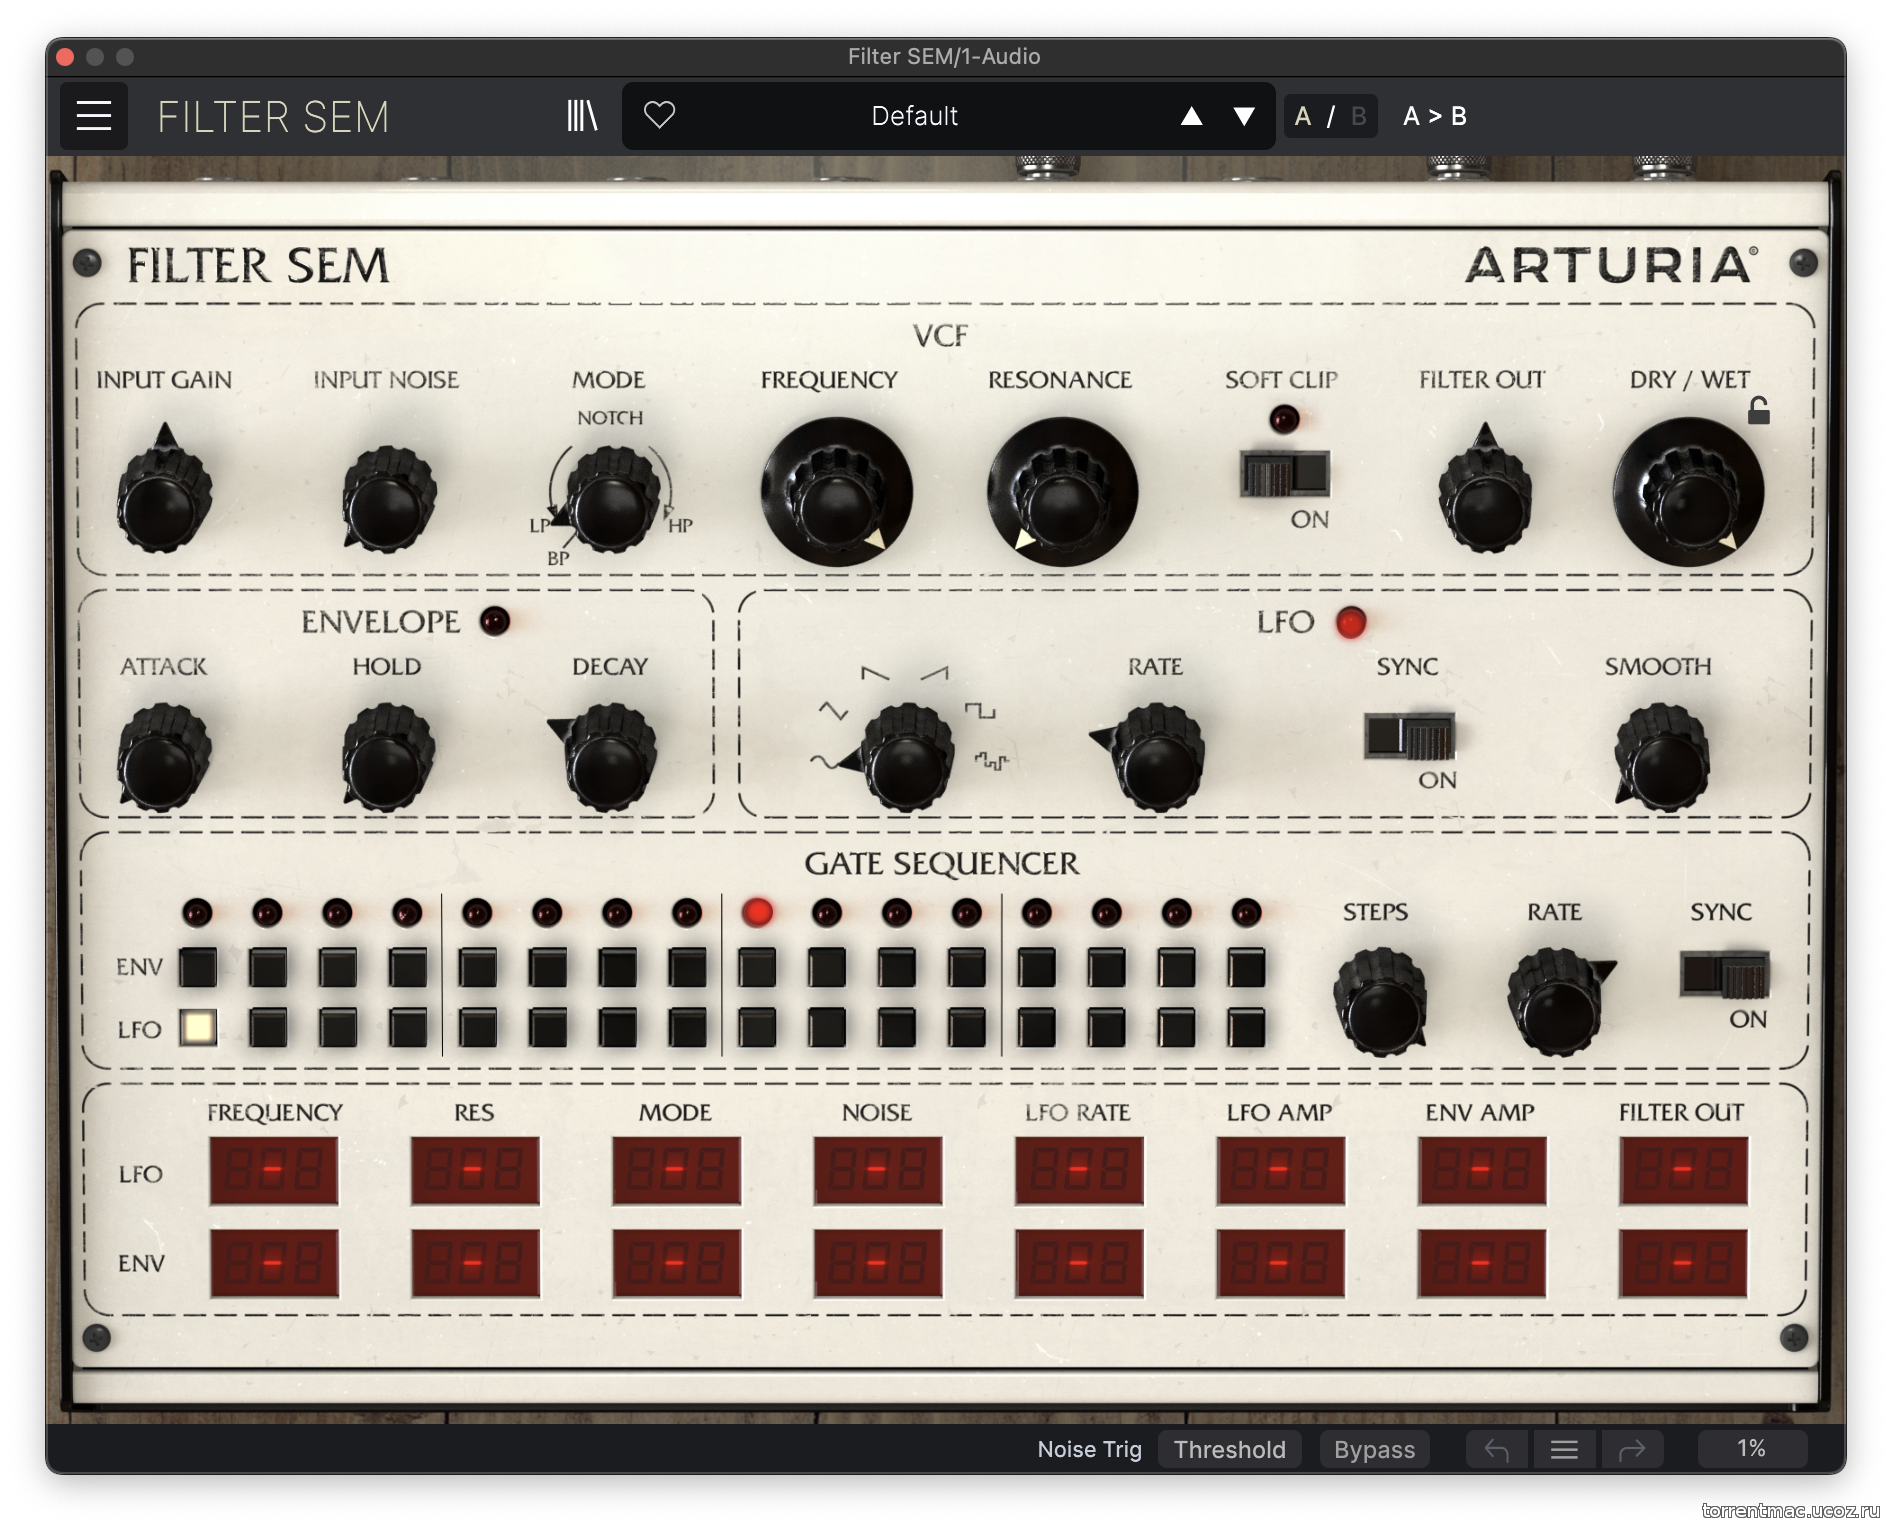
Task: Click the redo arrow icon
Action: [1632, 1449]
